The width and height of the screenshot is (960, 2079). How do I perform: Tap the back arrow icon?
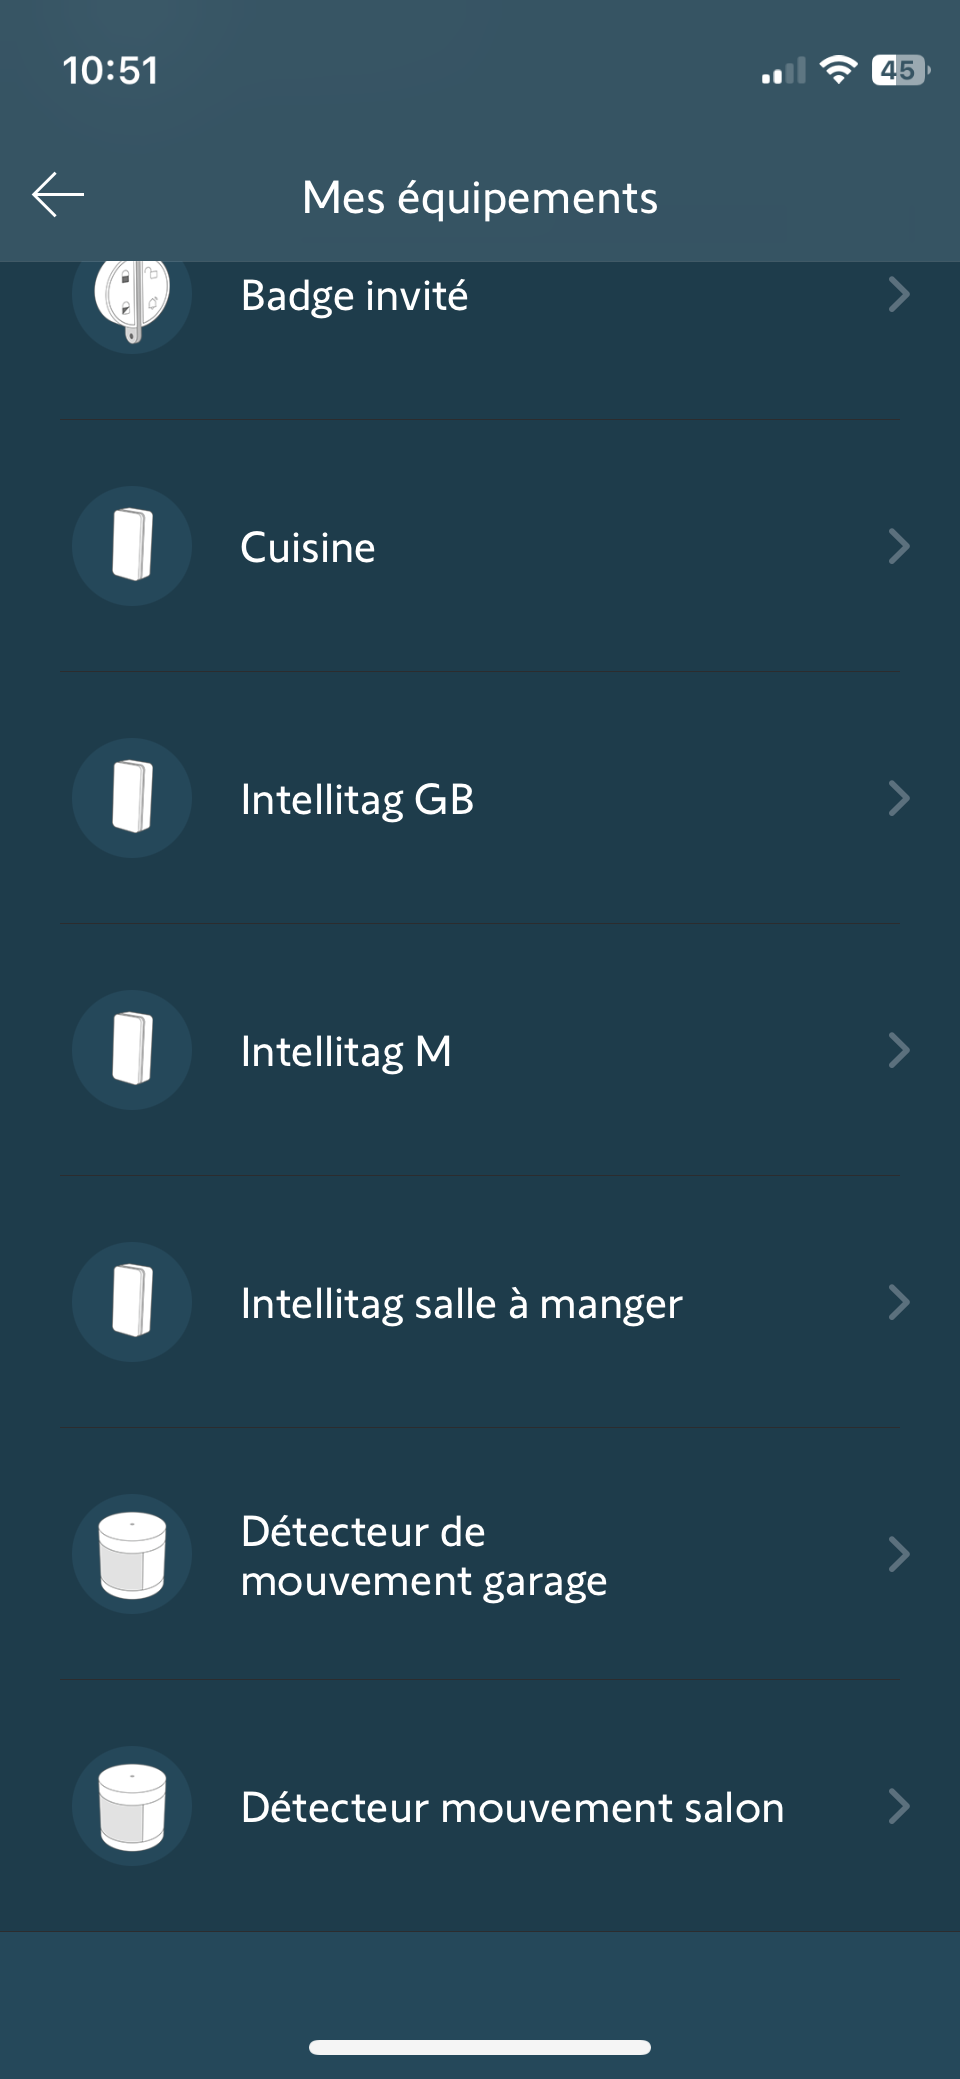[58, 195]
